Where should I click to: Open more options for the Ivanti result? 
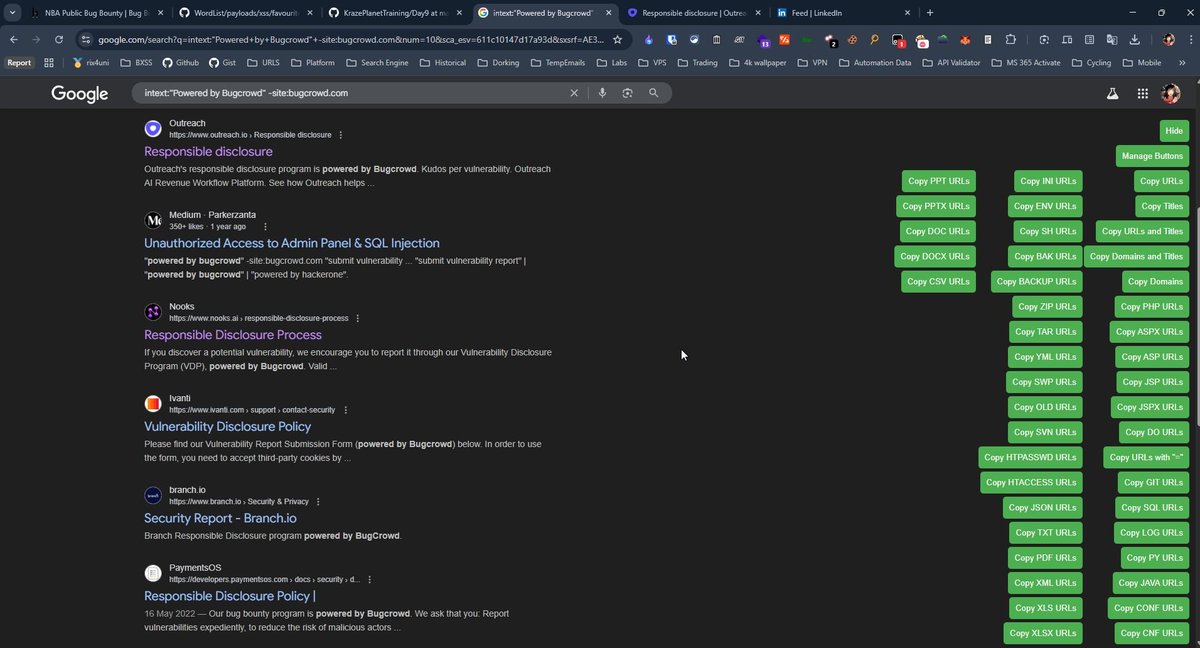tap(345, 410)
